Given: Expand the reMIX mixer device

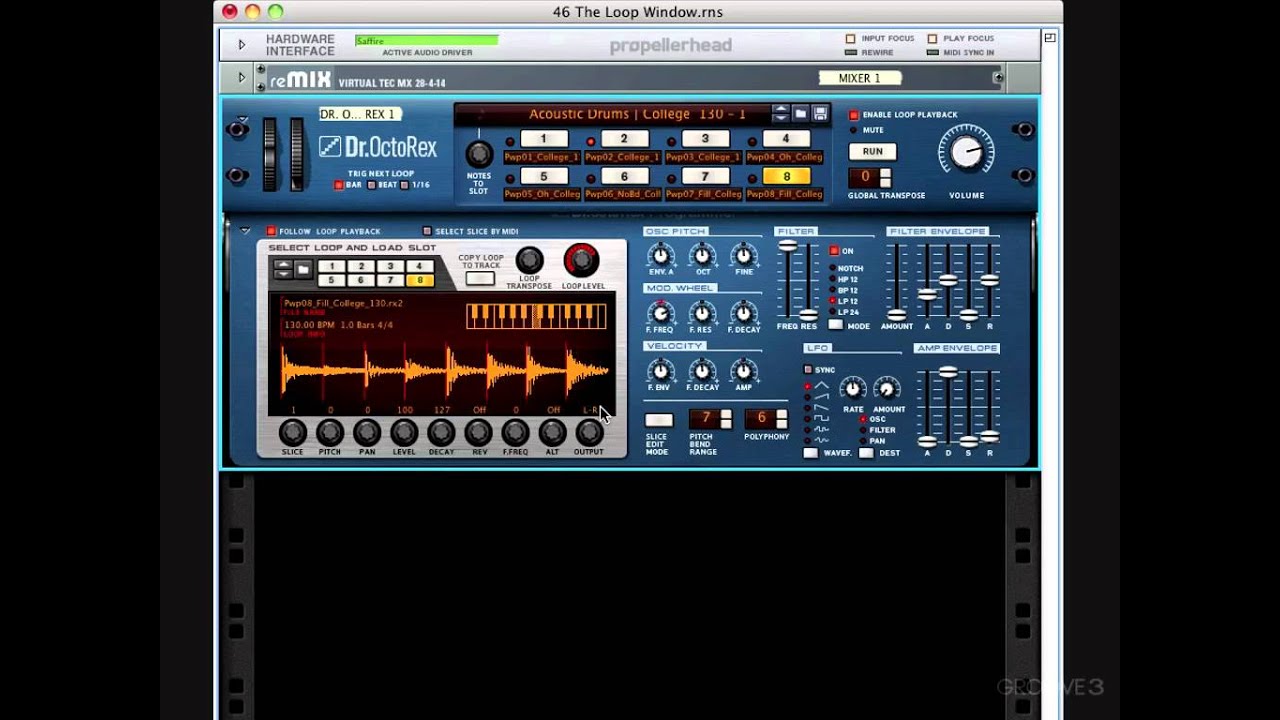Looking at the screenshot, I should (241, 78).
